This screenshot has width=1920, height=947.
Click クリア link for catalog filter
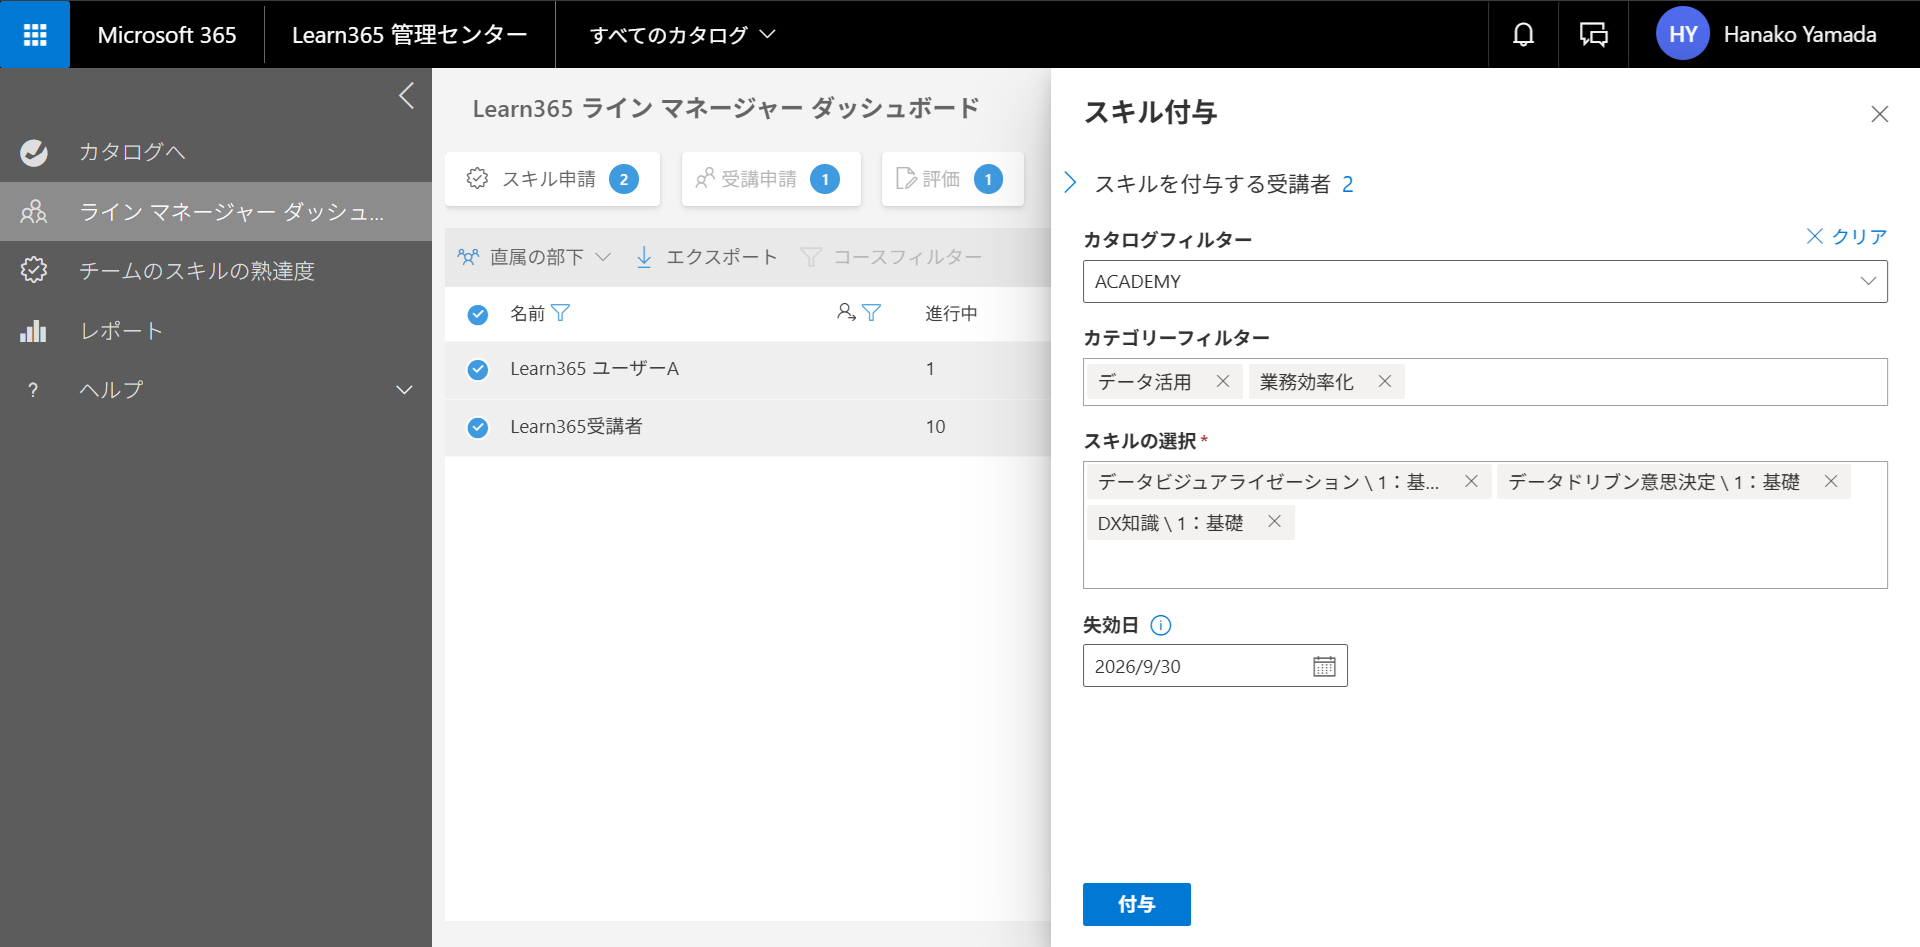click(x=1847, y=236)
